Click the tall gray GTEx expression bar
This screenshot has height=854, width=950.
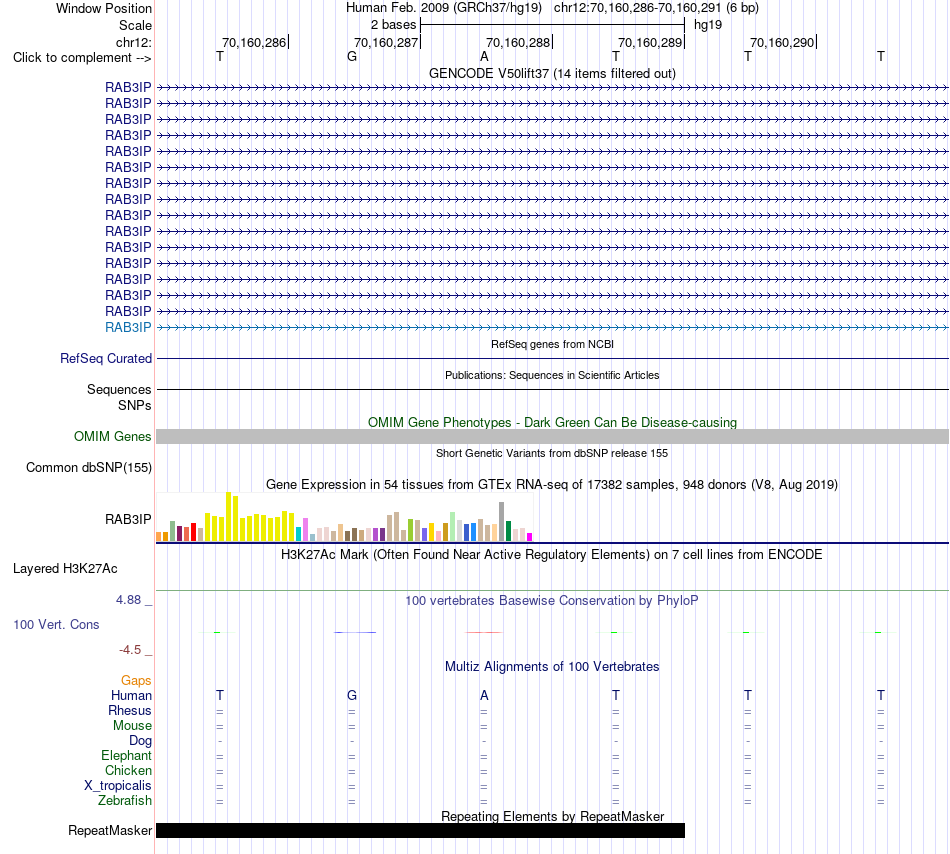(x=501, y=521)
